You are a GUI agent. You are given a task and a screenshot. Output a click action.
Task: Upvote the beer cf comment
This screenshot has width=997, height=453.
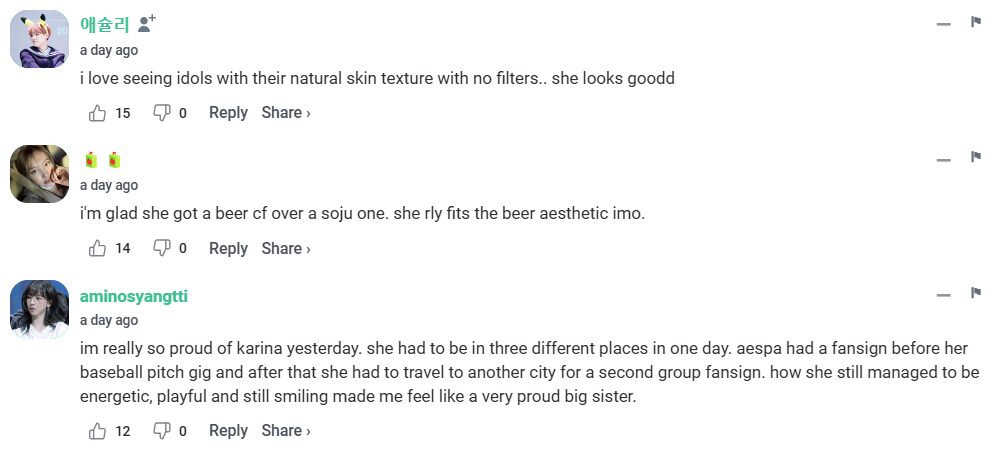coord(98,248)
